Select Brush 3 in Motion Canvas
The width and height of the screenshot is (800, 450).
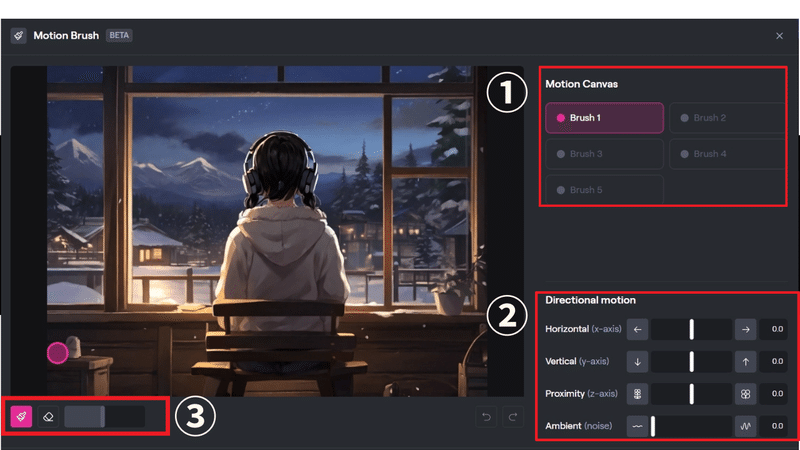click(605, 154)
